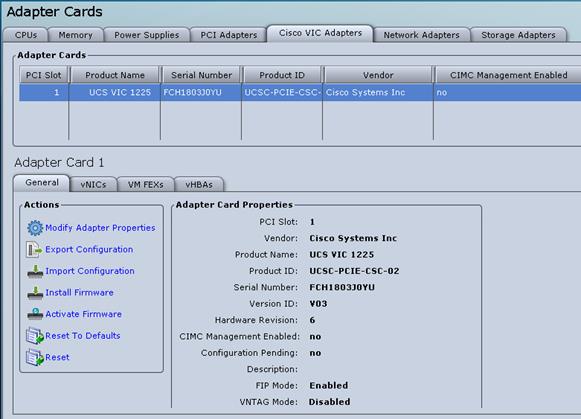This screenshot has width=581, height=419.
Task: Click the Install Firmware link
Action: [79, 293]
